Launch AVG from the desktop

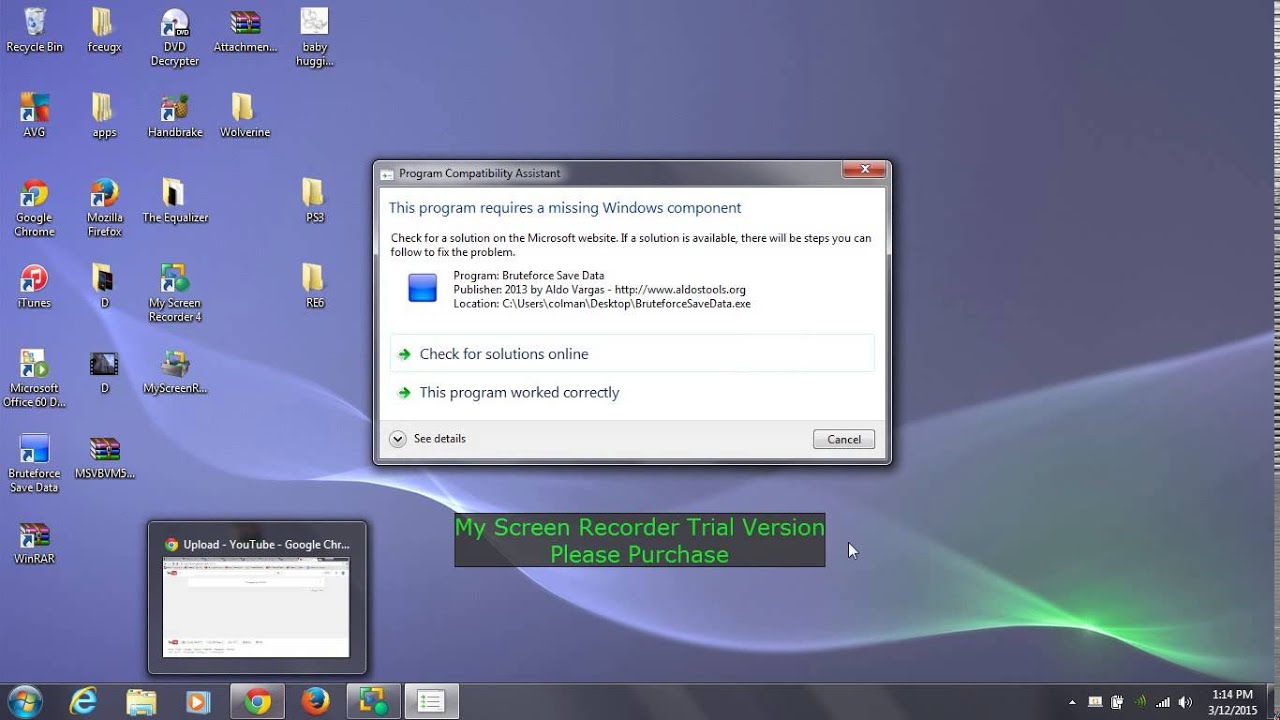click(34, 115)
